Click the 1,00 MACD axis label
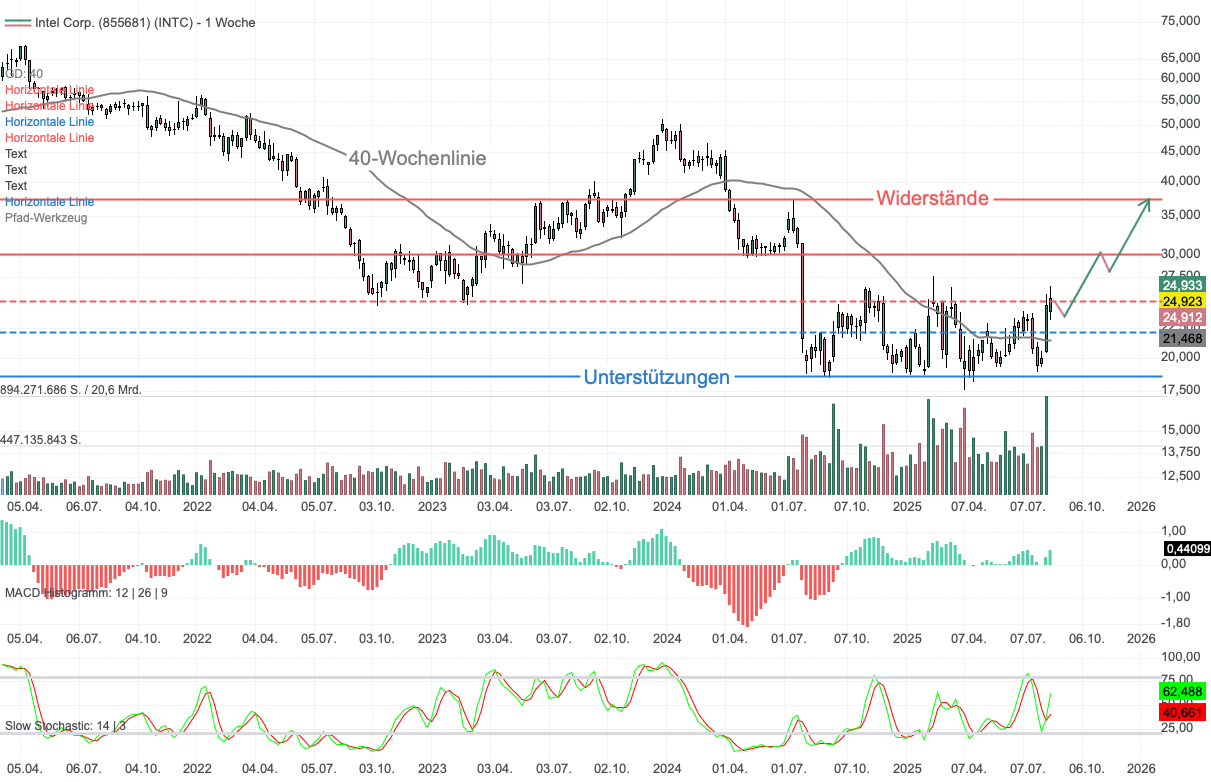Viewport: 1211px width, 782px height. pos(1172,531)
